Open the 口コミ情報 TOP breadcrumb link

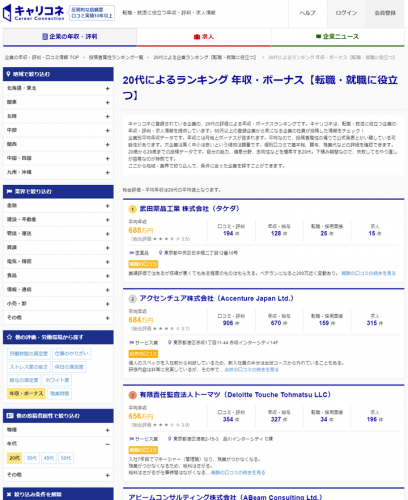click(x=42, y=57)
